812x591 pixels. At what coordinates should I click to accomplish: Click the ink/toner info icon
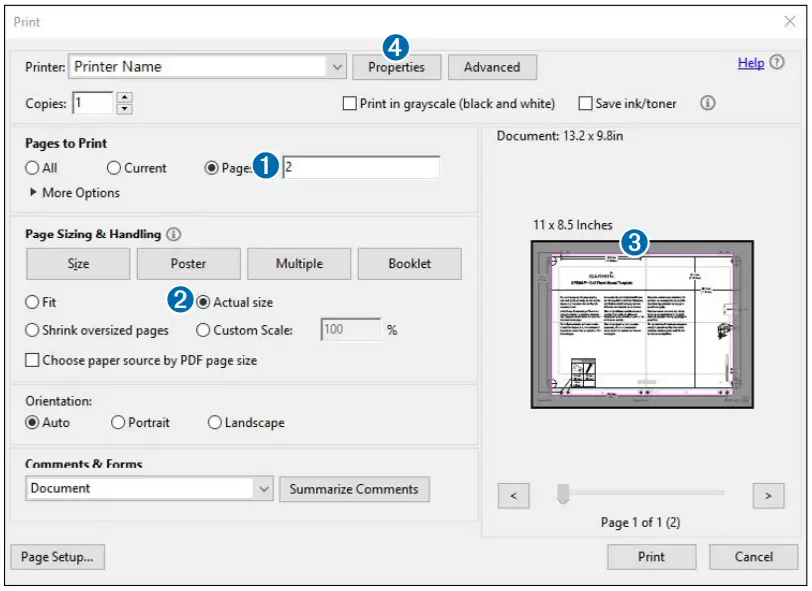(708, 103)
